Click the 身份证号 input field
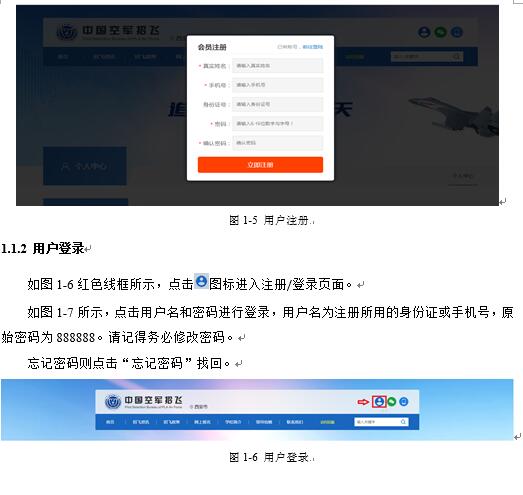Screen dimensions: 523x495 pos(278,104)
